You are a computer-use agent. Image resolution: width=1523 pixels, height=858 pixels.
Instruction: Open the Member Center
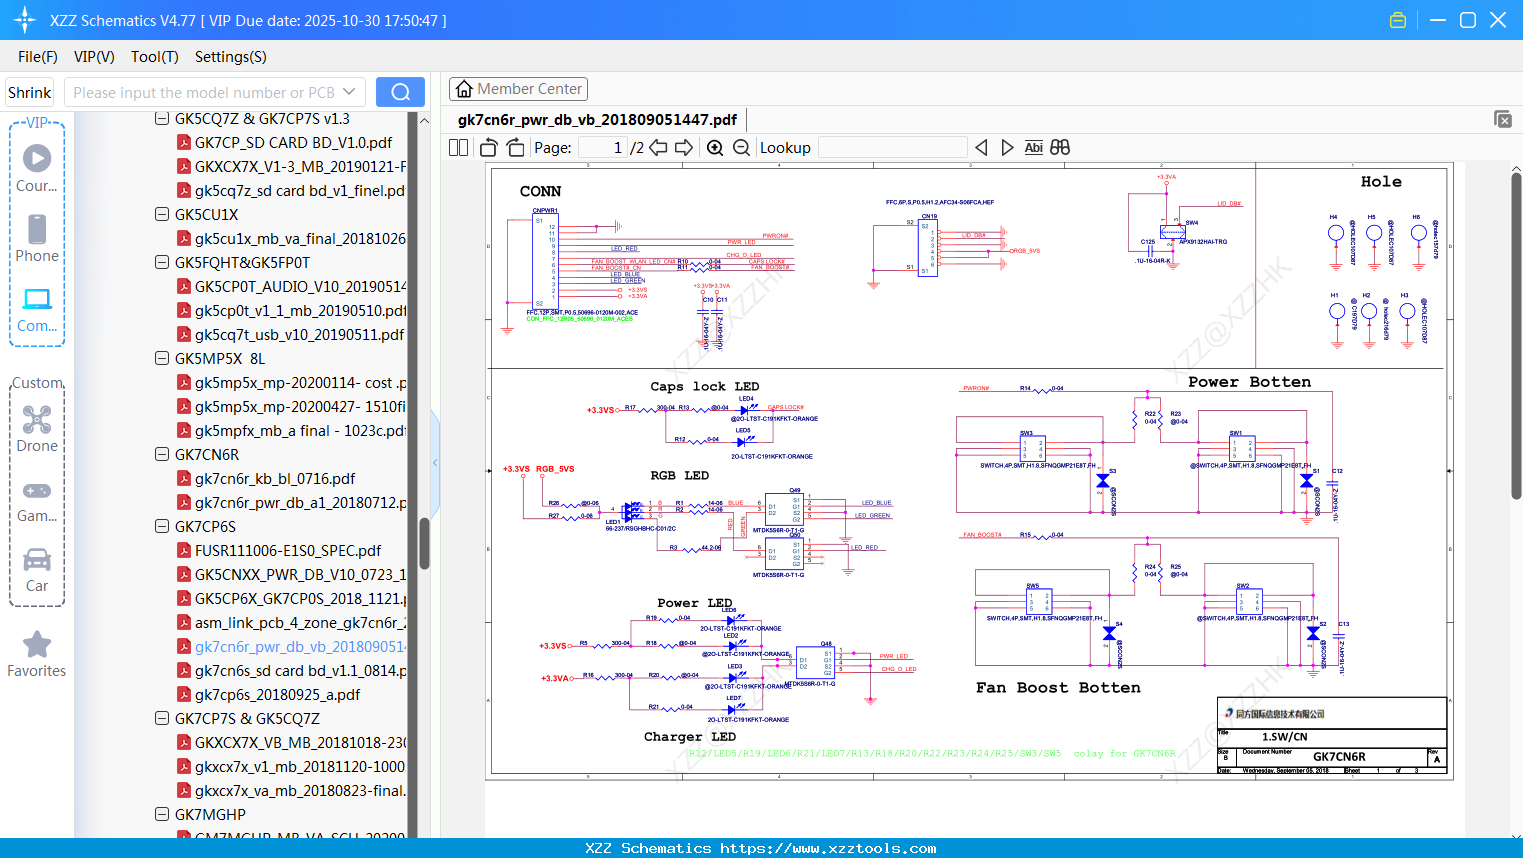518,89
